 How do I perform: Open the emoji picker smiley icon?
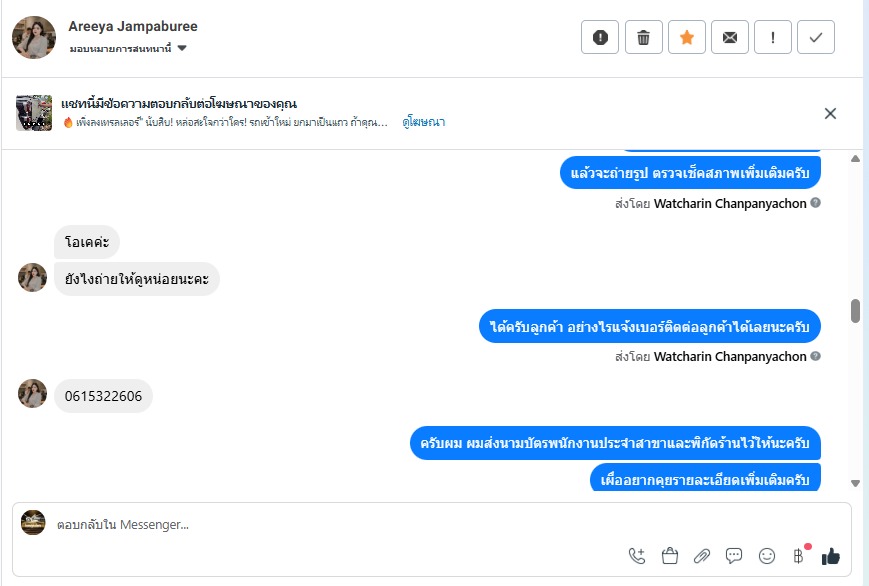767,556
